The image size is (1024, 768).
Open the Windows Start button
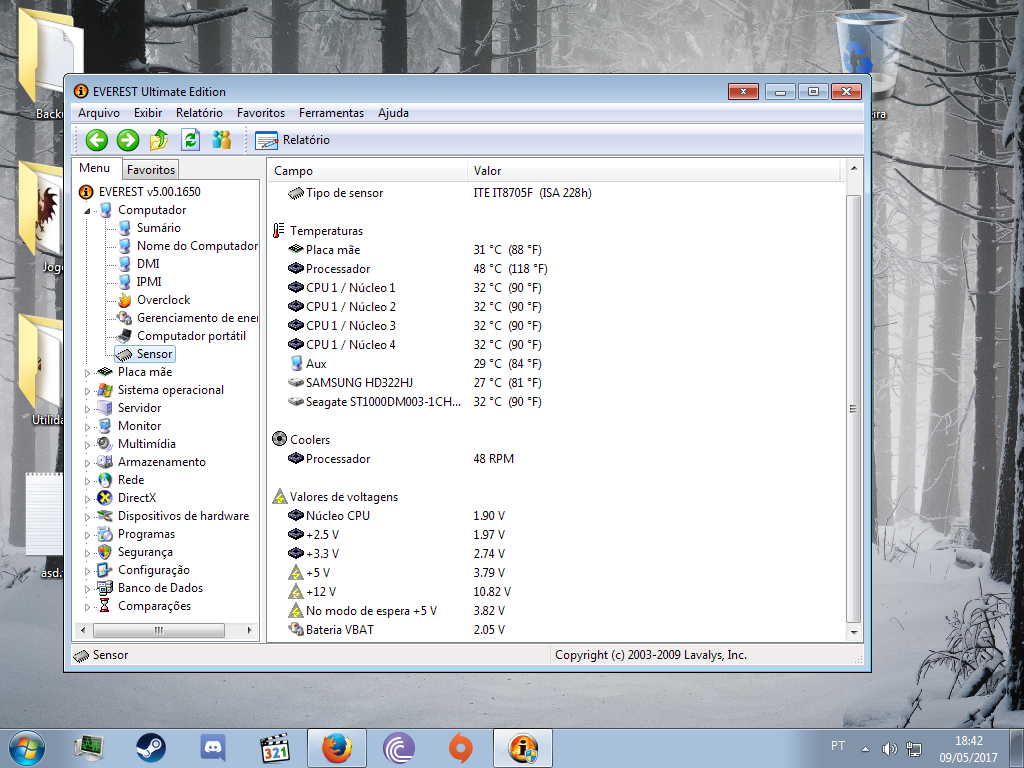[26, 748]
